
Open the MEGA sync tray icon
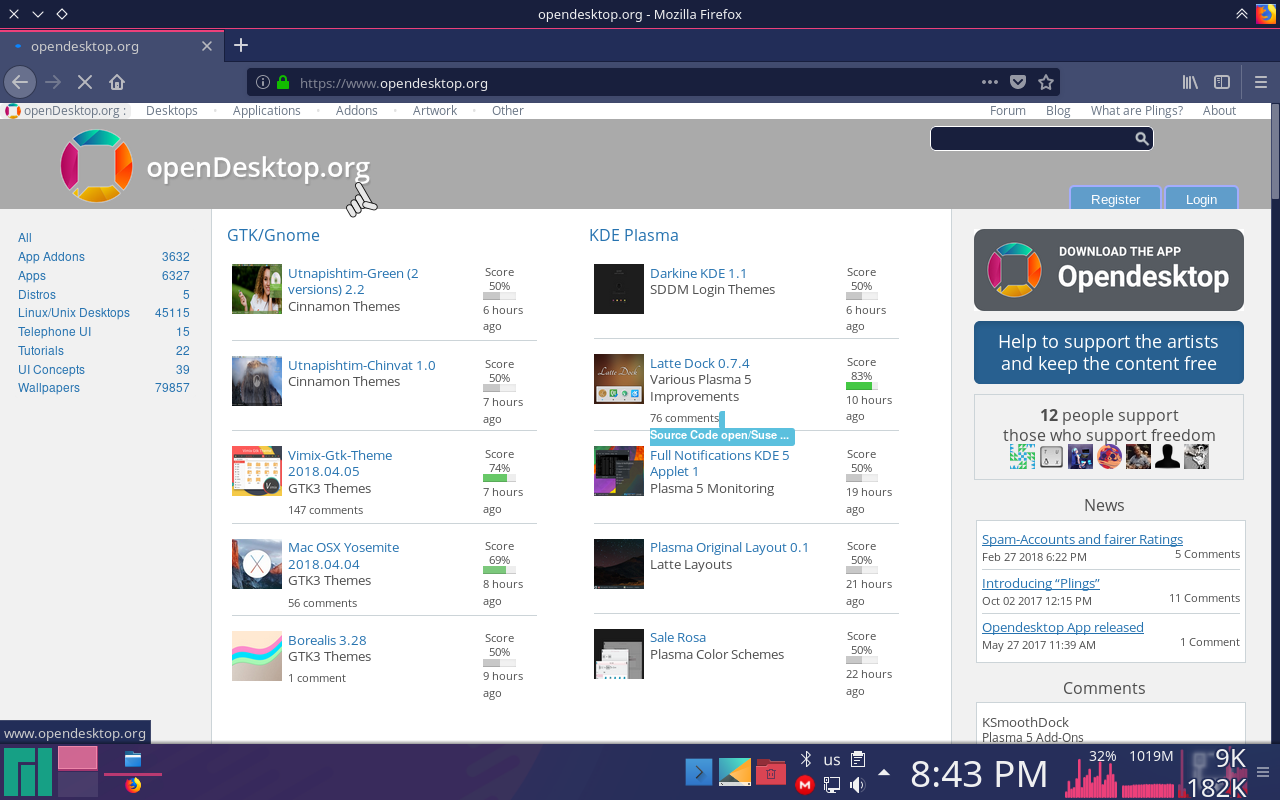[x=805, y=785]
